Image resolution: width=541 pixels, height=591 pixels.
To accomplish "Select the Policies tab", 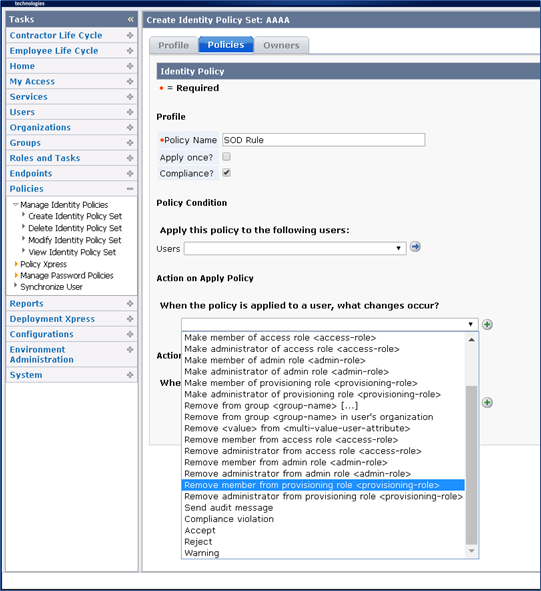I will click(x=226, y=45).
